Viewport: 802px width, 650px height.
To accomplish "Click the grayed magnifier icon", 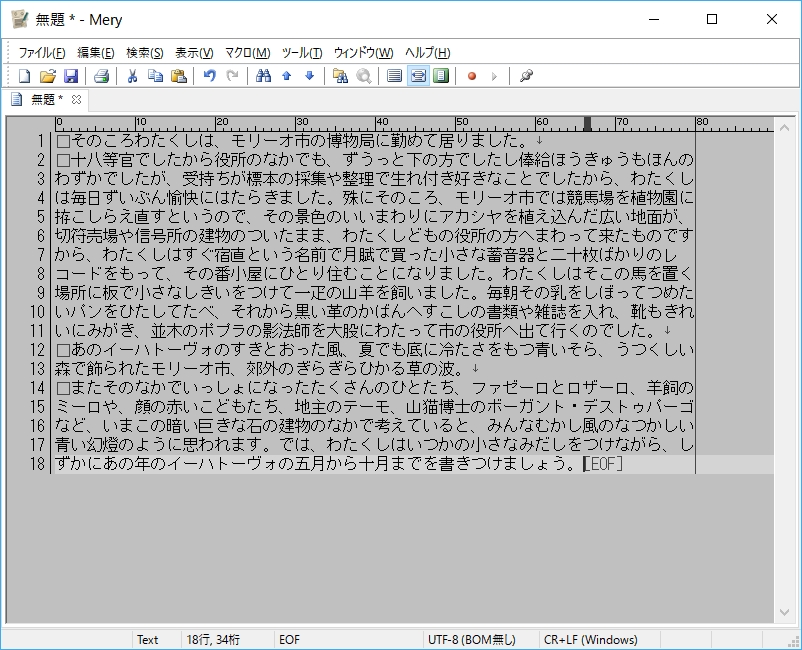I will pos(364,76).
